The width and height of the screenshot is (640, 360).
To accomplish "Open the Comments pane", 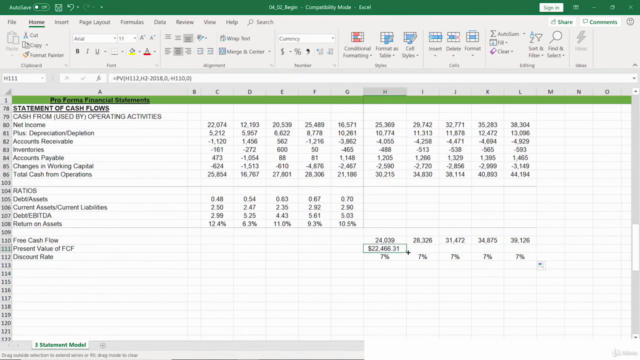I will [x=600, y=22].
